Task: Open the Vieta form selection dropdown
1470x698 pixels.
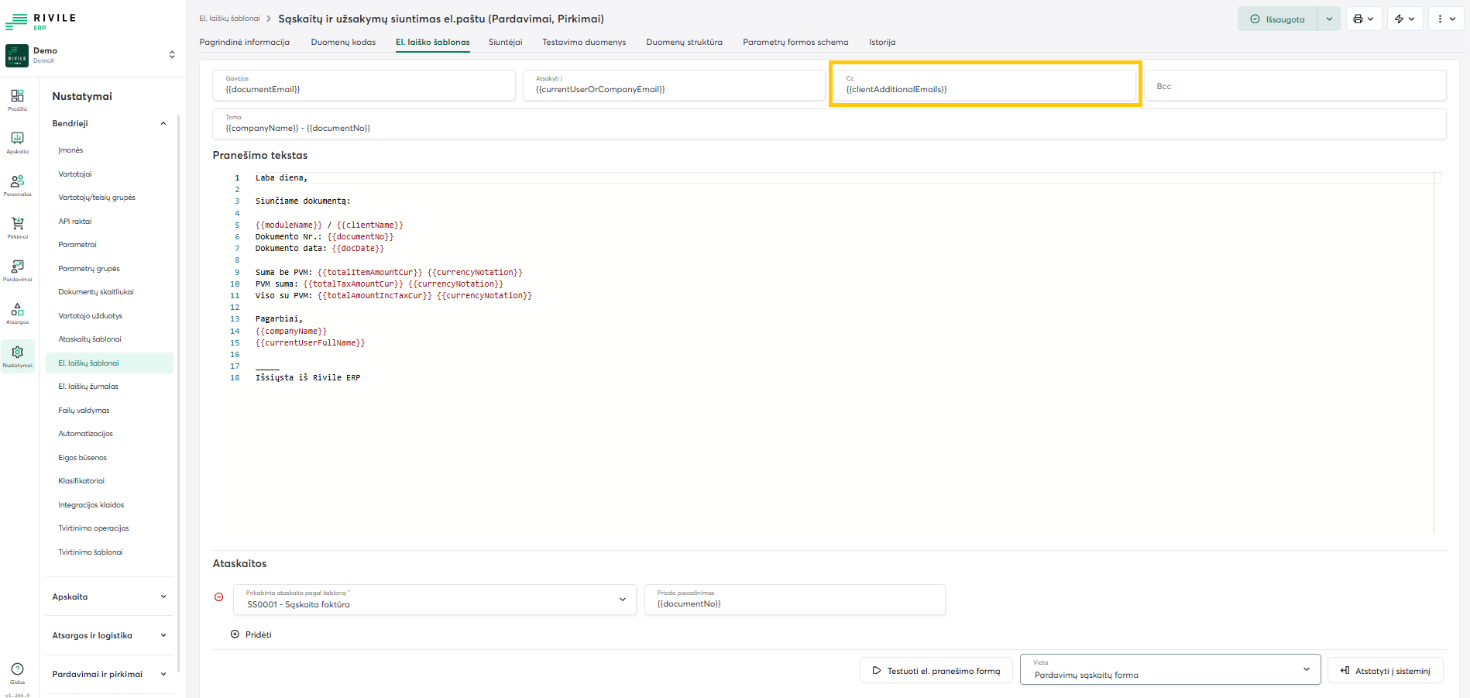Action: 1170,669
